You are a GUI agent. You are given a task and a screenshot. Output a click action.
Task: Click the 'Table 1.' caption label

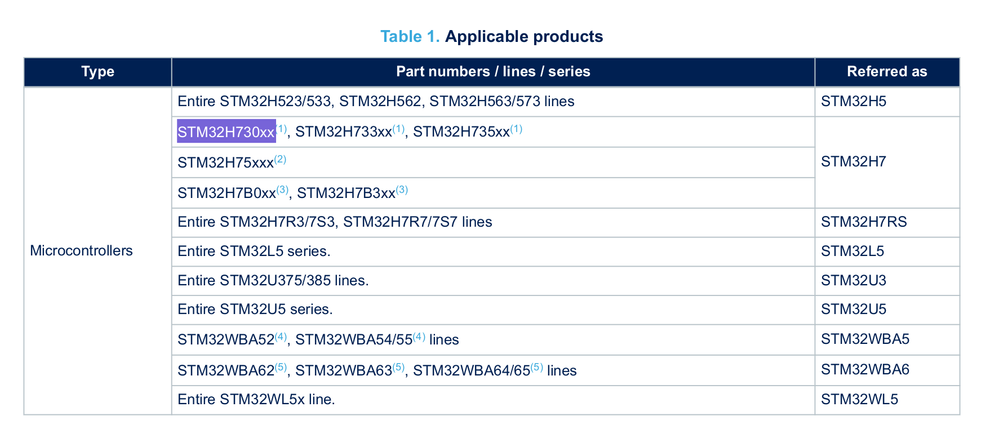tap(410, 36)
